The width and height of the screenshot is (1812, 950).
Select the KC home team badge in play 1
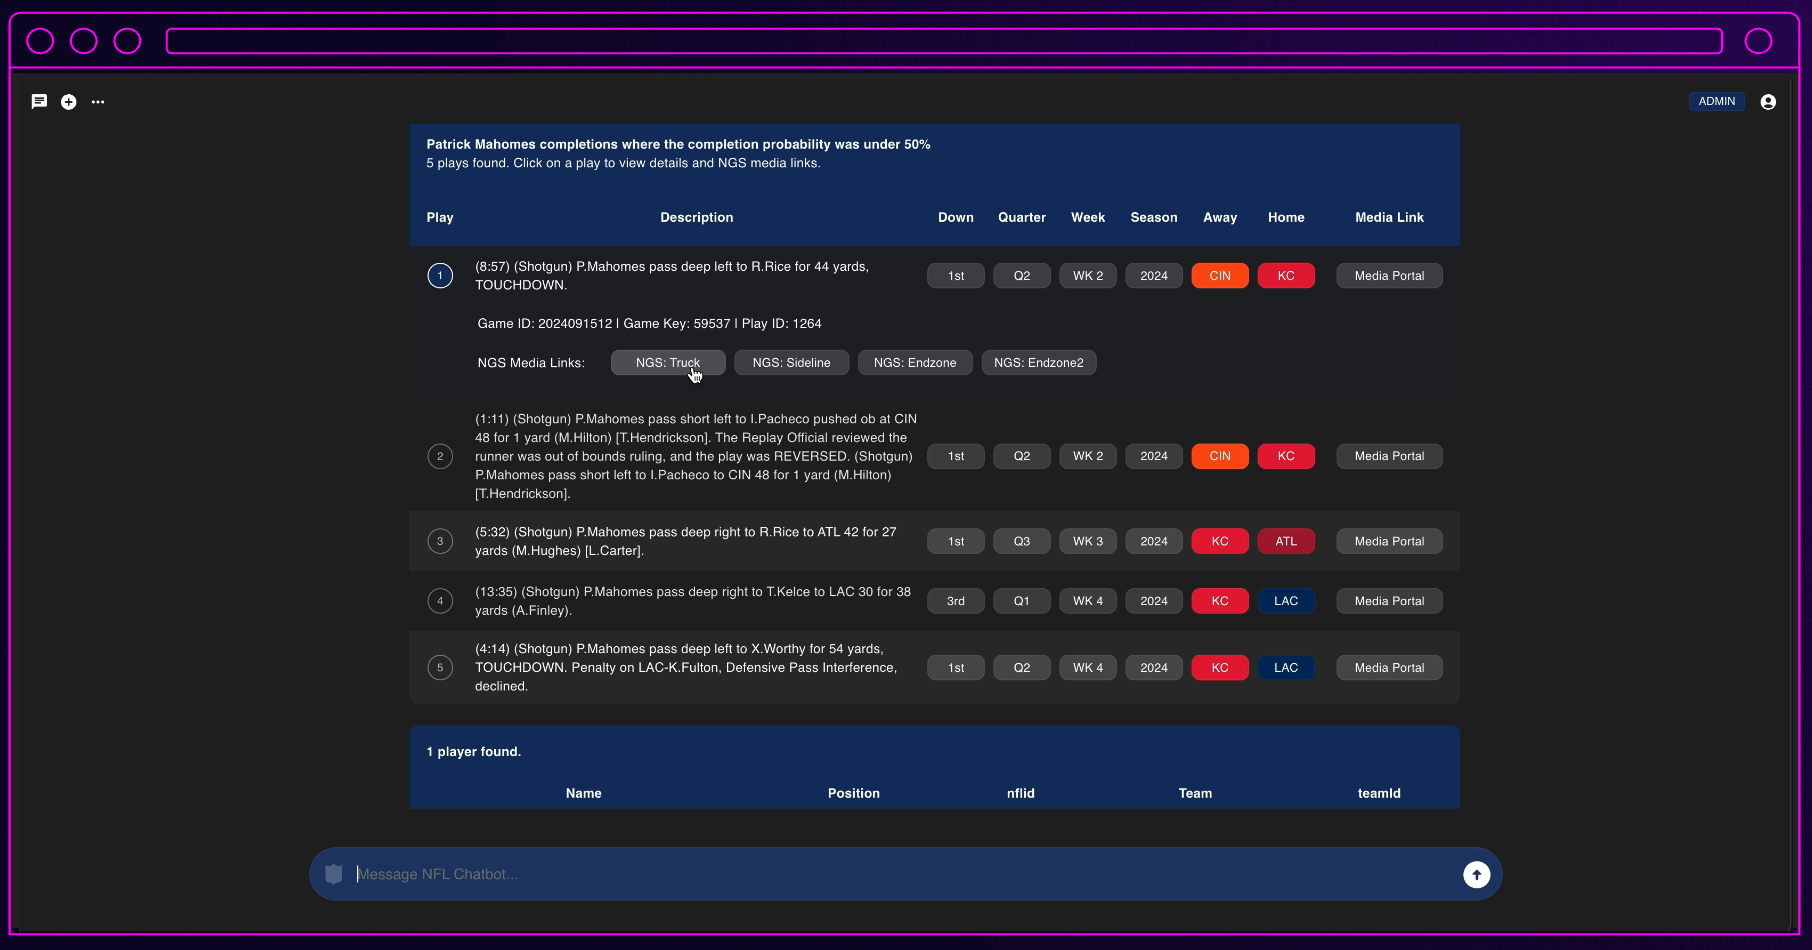pyautogui.click(x=1286, y=275)
